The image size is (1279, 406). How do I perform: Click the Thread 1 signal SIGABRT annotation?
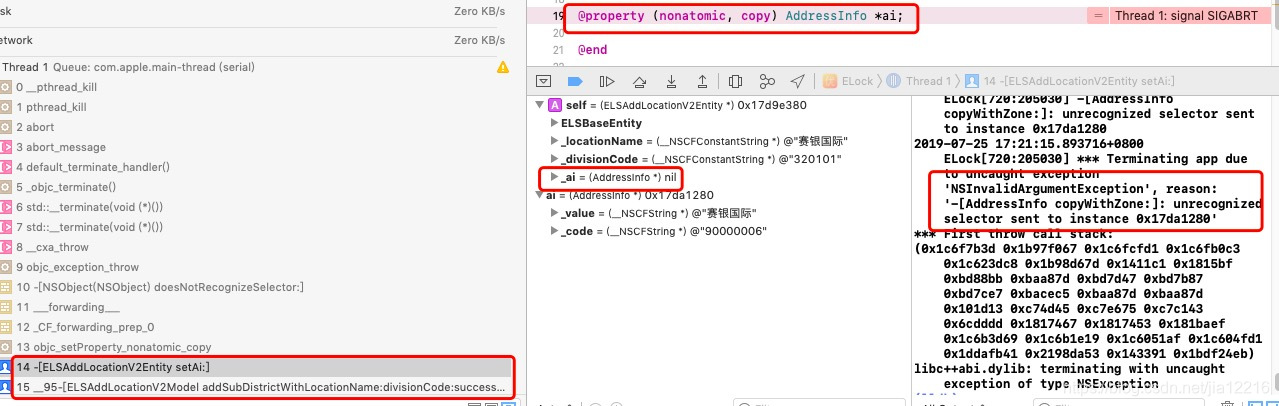click(x=1182, y=15)
